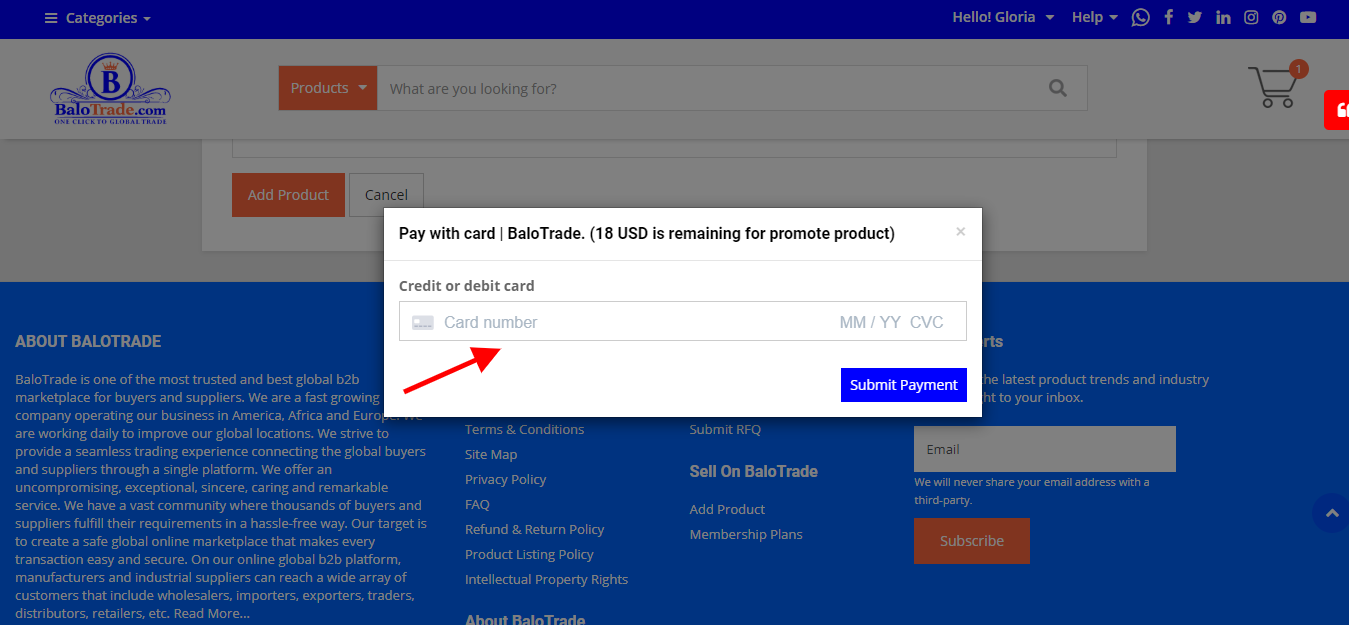Click the ABOUT BALOTRADE heading

tap(88, 341)
